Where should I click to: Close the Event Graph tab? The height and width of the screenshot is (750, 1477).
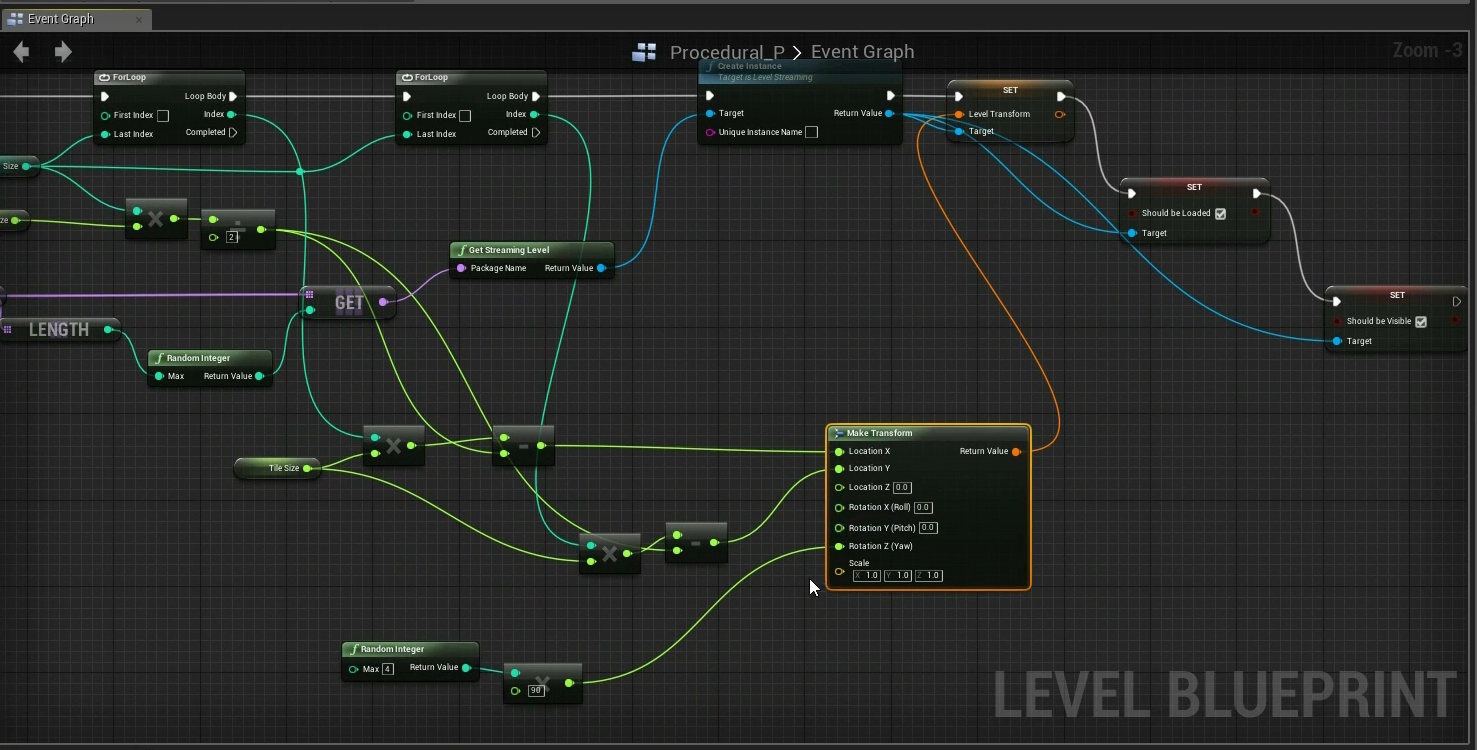139,19
